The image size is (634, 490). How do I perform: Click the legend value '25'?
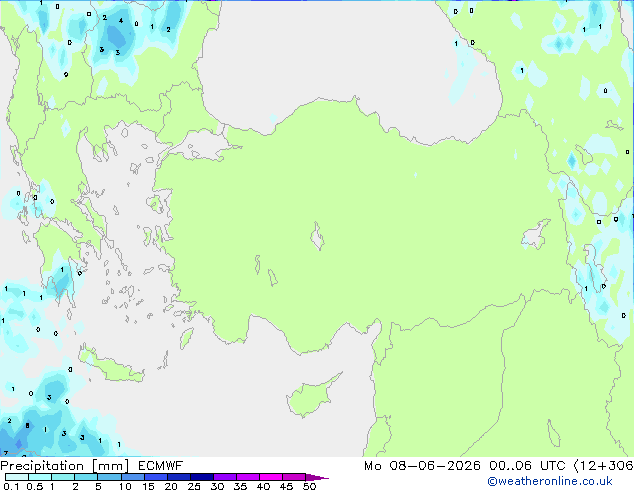coord(194,486)
